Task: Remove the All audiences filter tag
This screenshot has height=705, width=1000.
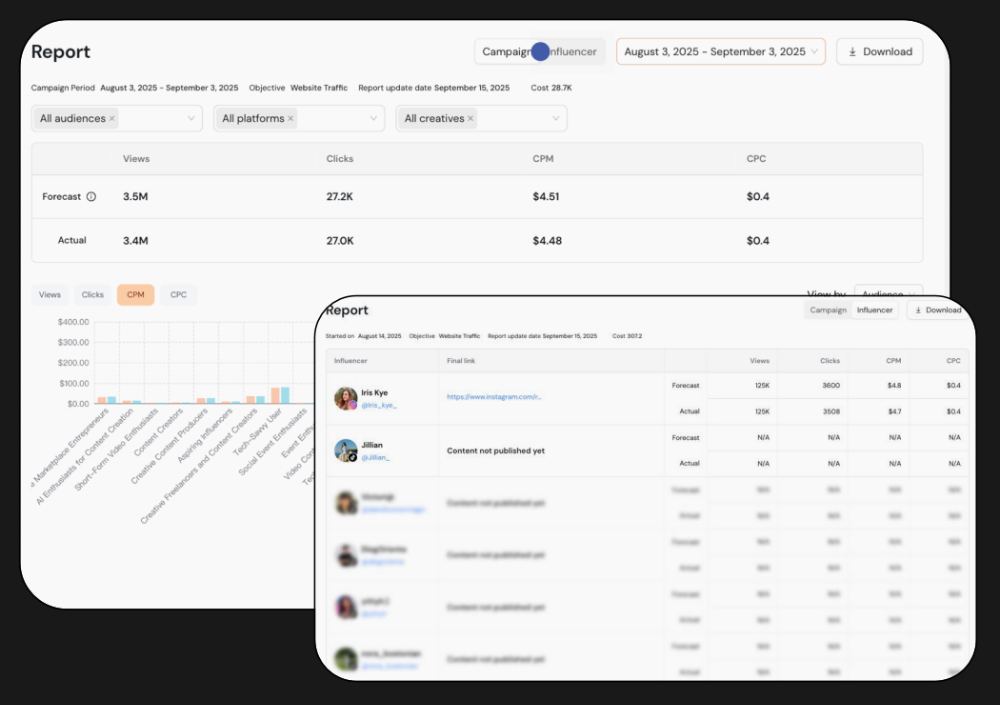Action: tap(112, 119)
